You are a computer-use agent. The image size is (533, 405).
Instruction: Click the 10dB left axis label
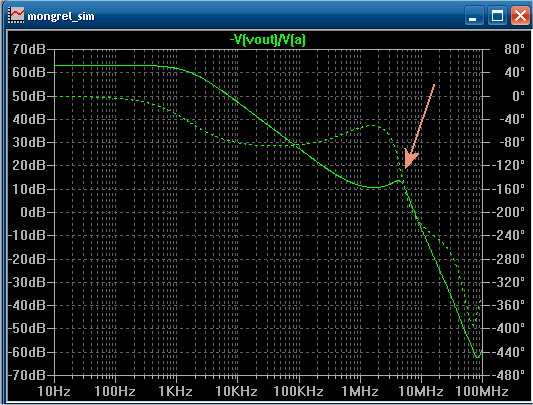(x=29, y=189)
